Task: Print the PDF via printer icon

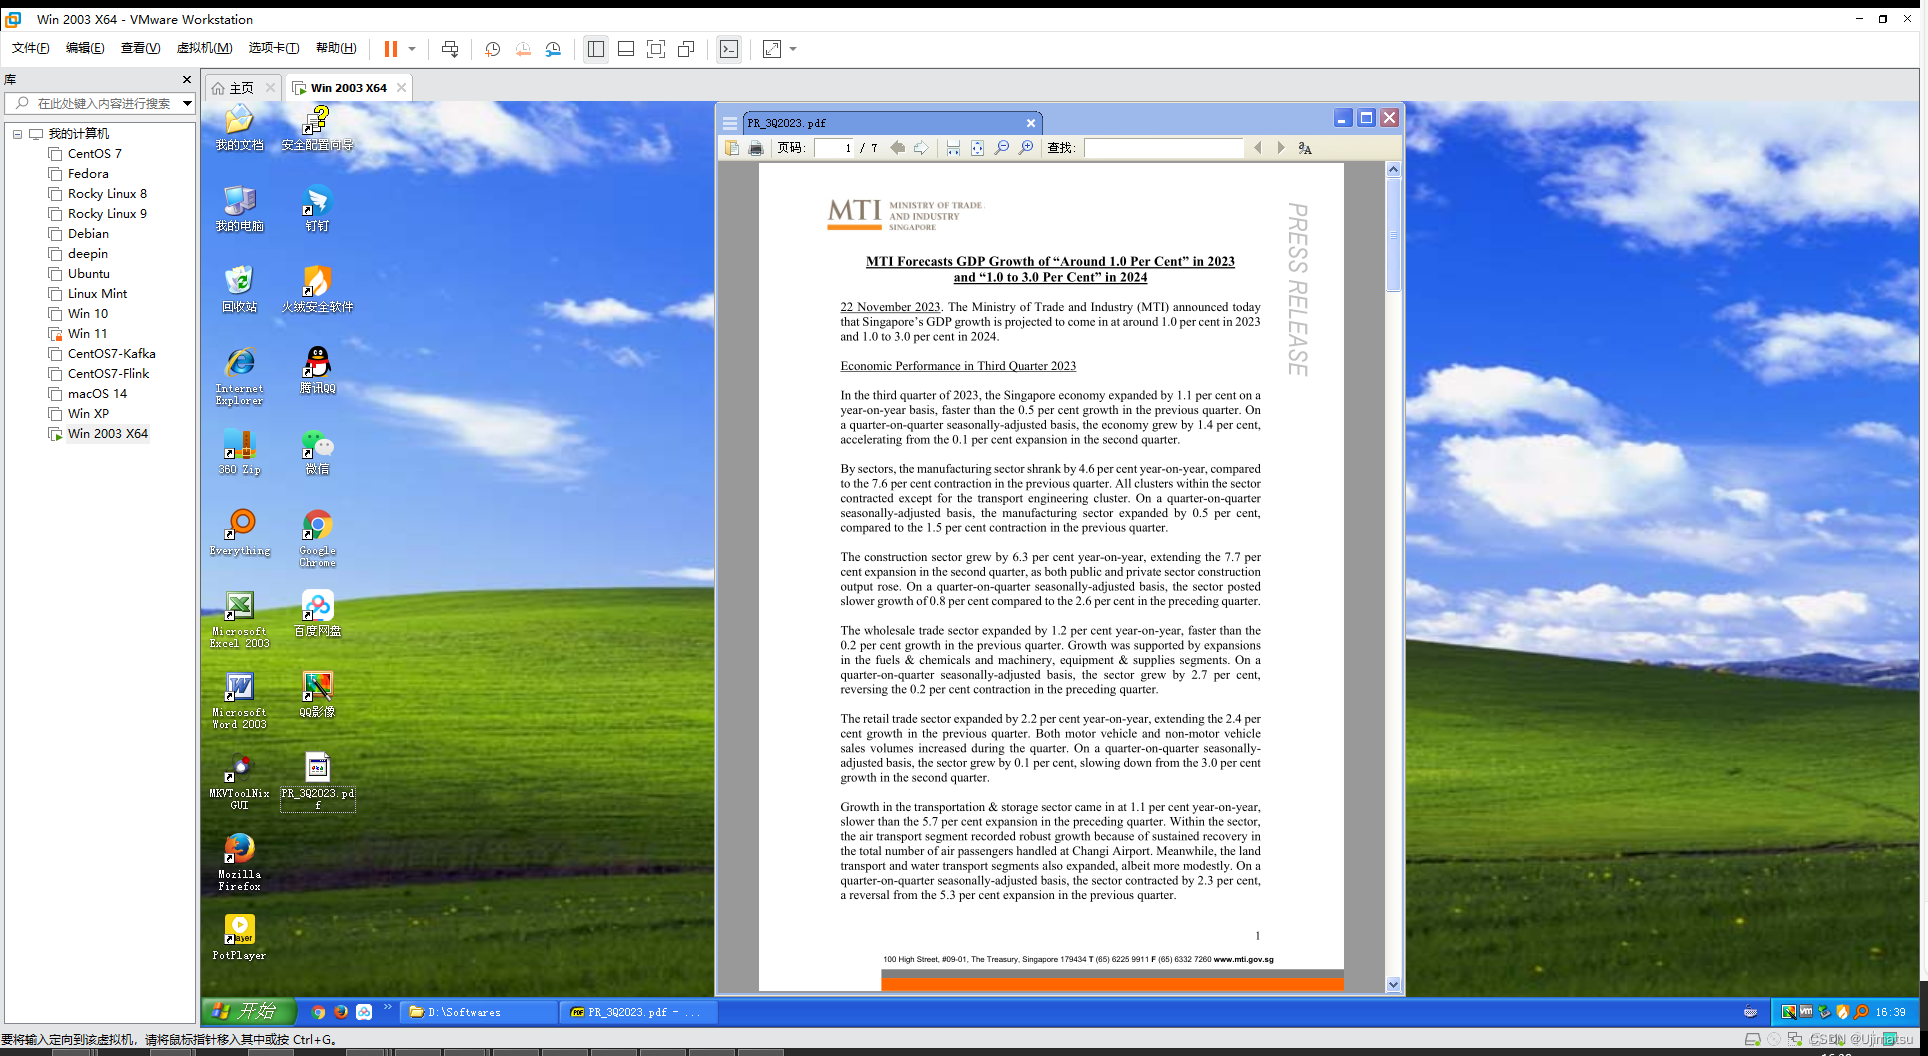Action: coord(756,148)
